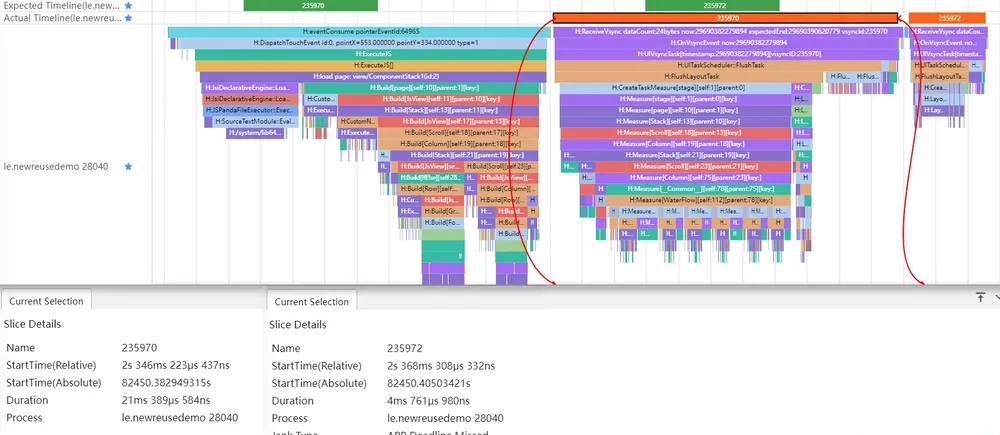Collapse the details panel with chevron
The width and height of the screenshot is (1000, 435).
pos(996,297)
